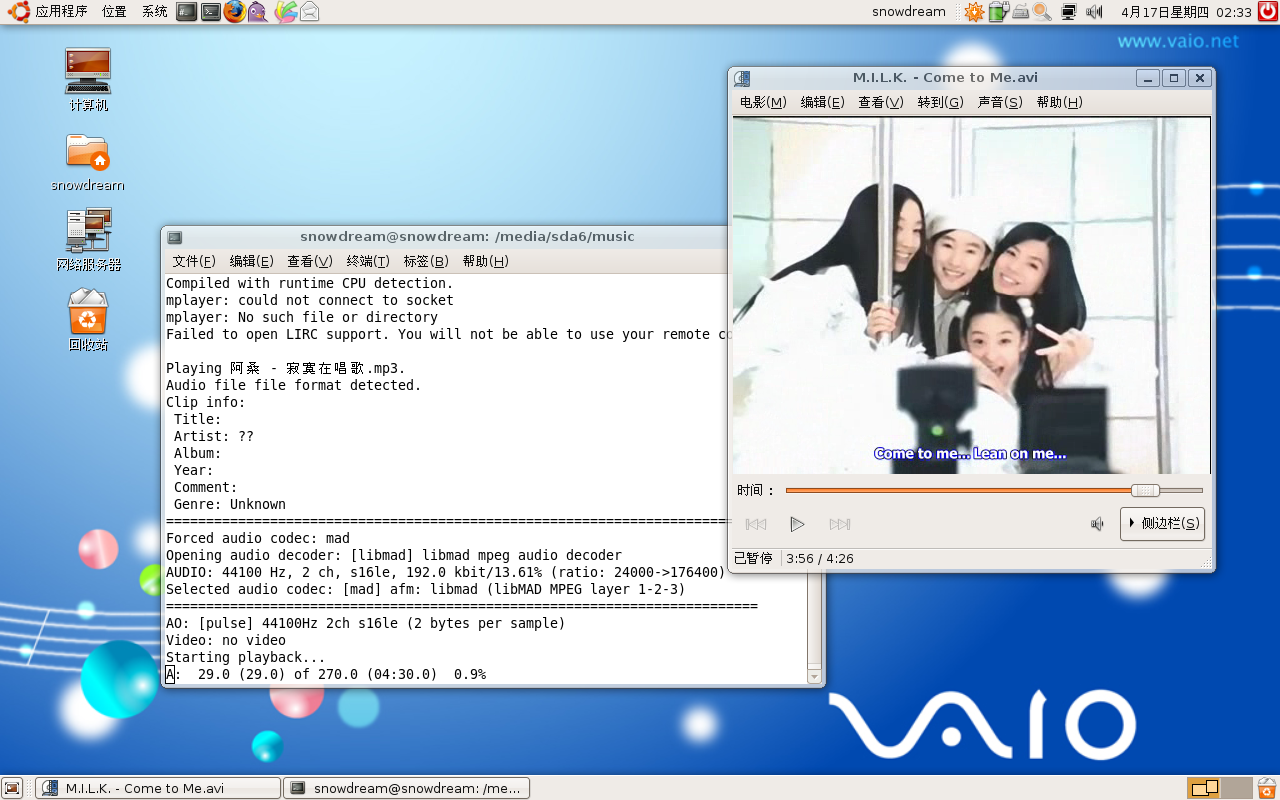Open the 位置 places menu
This screenshot has height=800, width=1280.
coord(114,12)
